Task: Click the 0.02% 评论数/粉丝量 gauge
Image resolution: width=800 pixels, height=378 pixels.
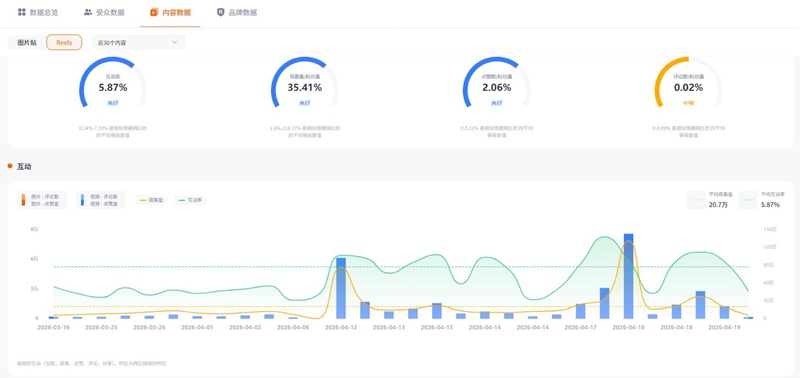Action: (688, 82)
